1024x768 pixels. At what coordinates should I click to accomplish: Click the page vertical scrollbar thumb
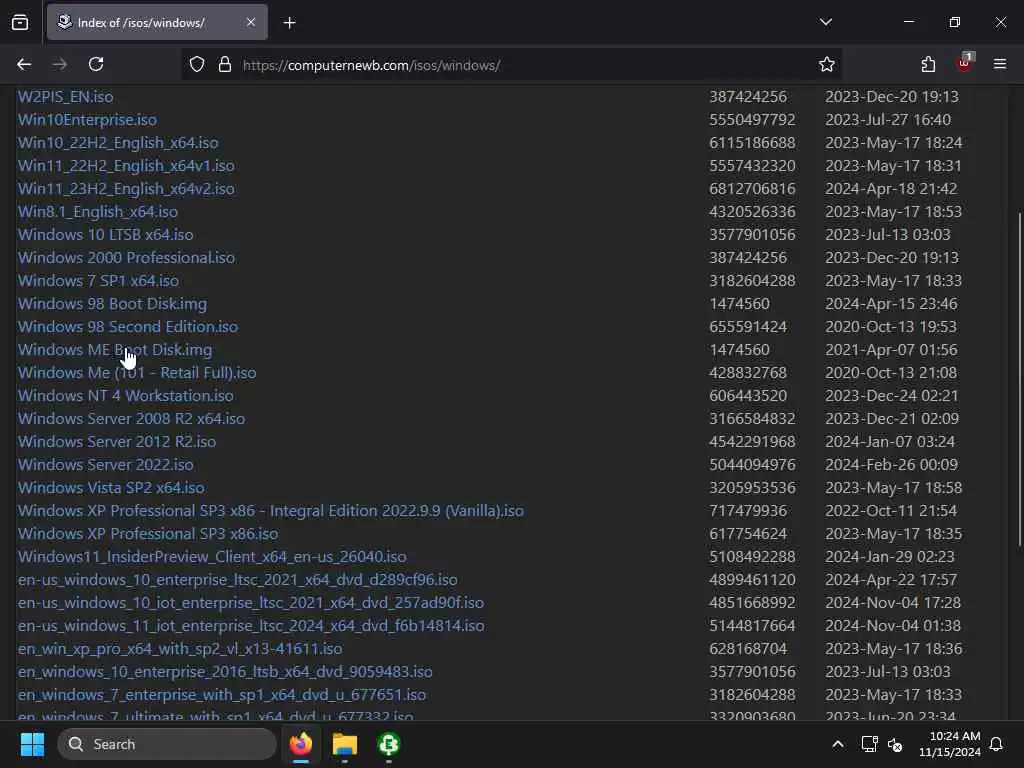pyautogui.click(x=1019, y=379)
